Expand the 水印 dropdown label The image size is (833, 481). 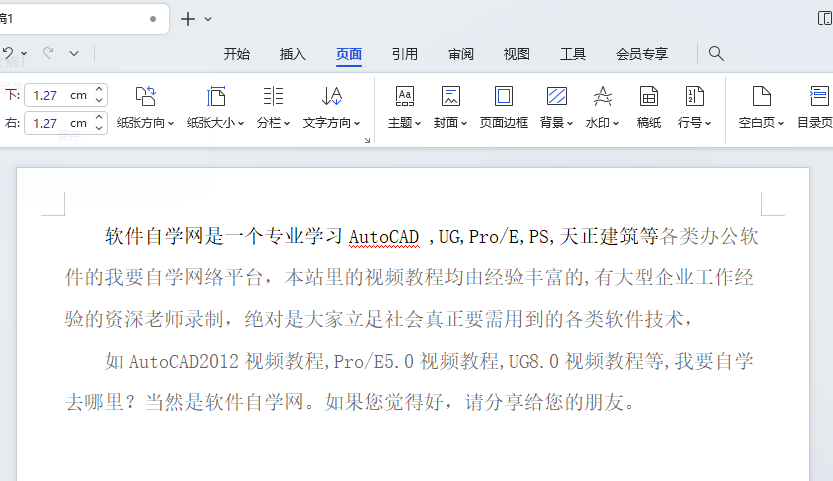coord(602,123)
